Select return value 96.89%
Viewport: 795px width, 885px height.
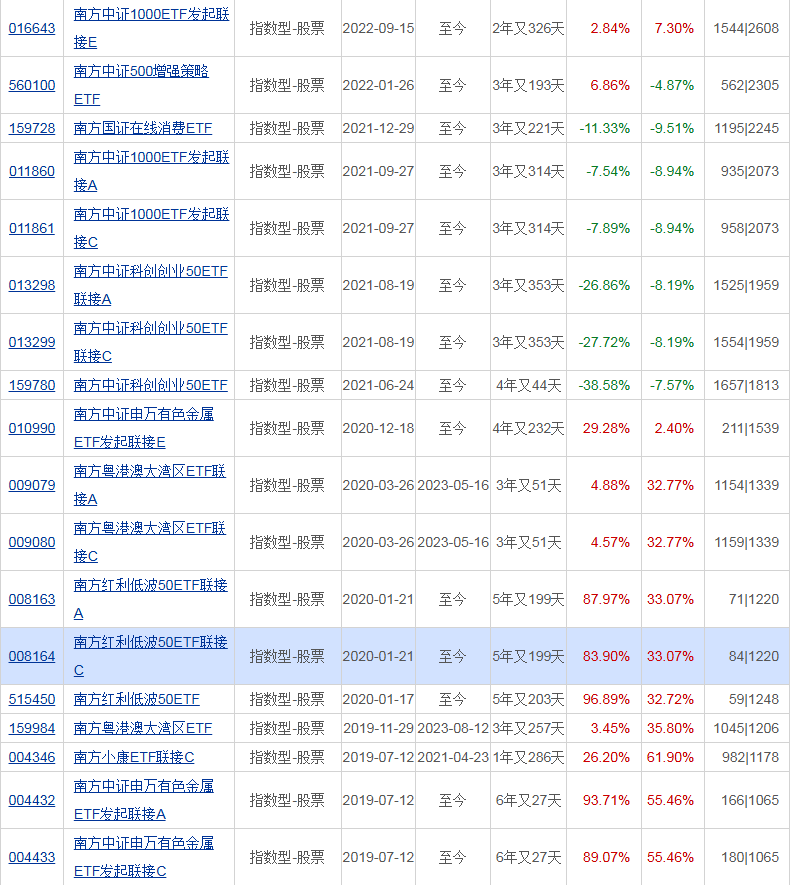(x=606, y=699)
